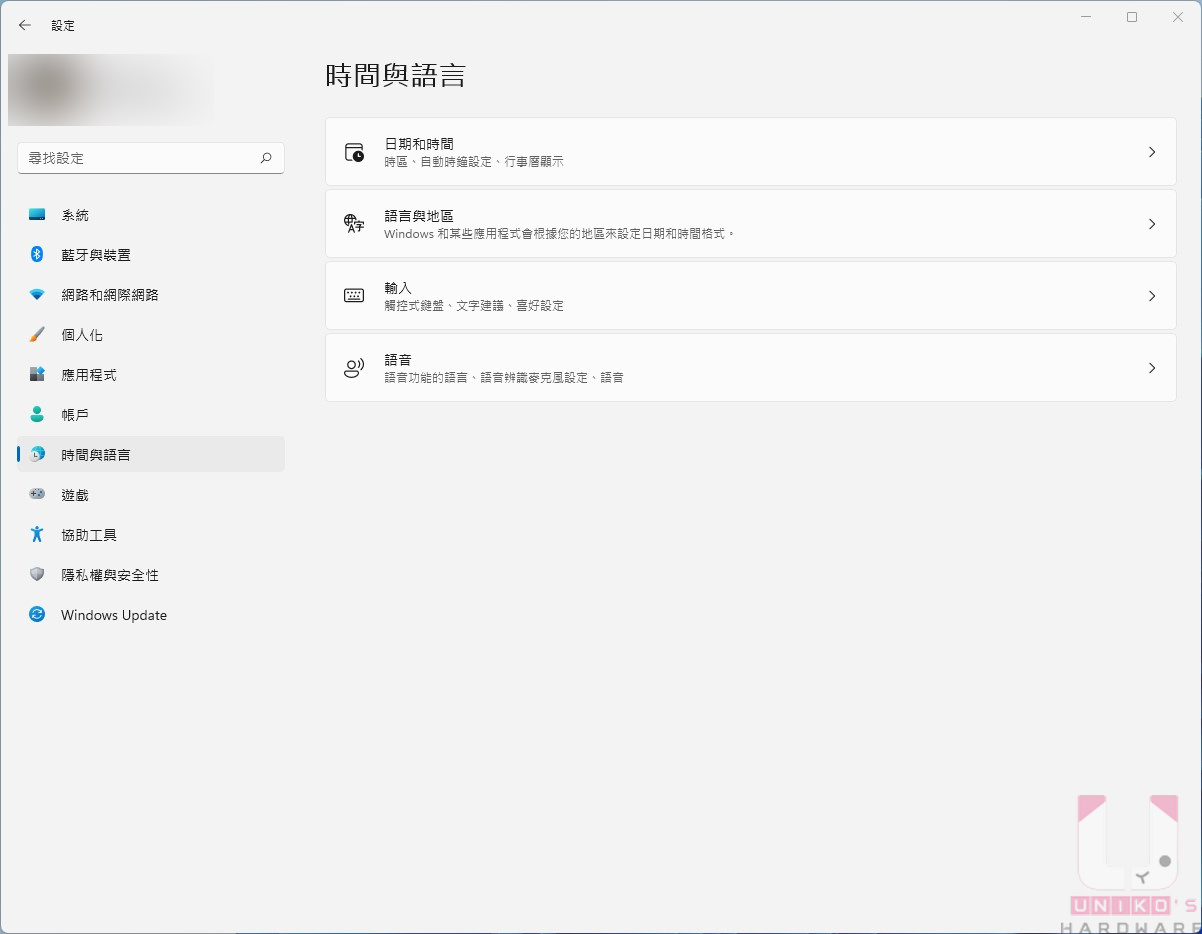Click the language icon for 語言與地區
The height and width of the screenshot is (934, 1202).
pyautogui.click(x=354, y=224)
